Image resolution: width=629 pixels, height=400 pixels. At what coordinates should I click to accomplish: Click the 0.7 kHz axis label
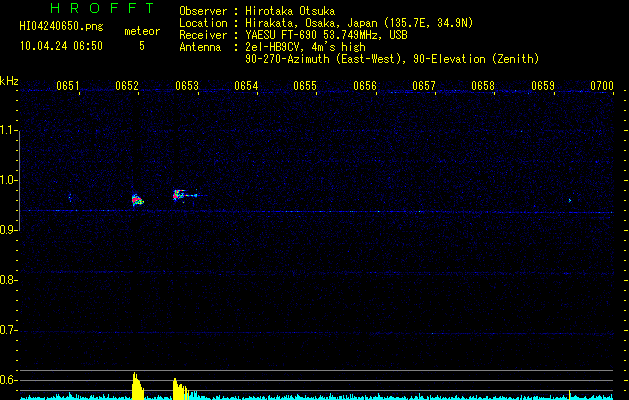(x=9, y=330)
